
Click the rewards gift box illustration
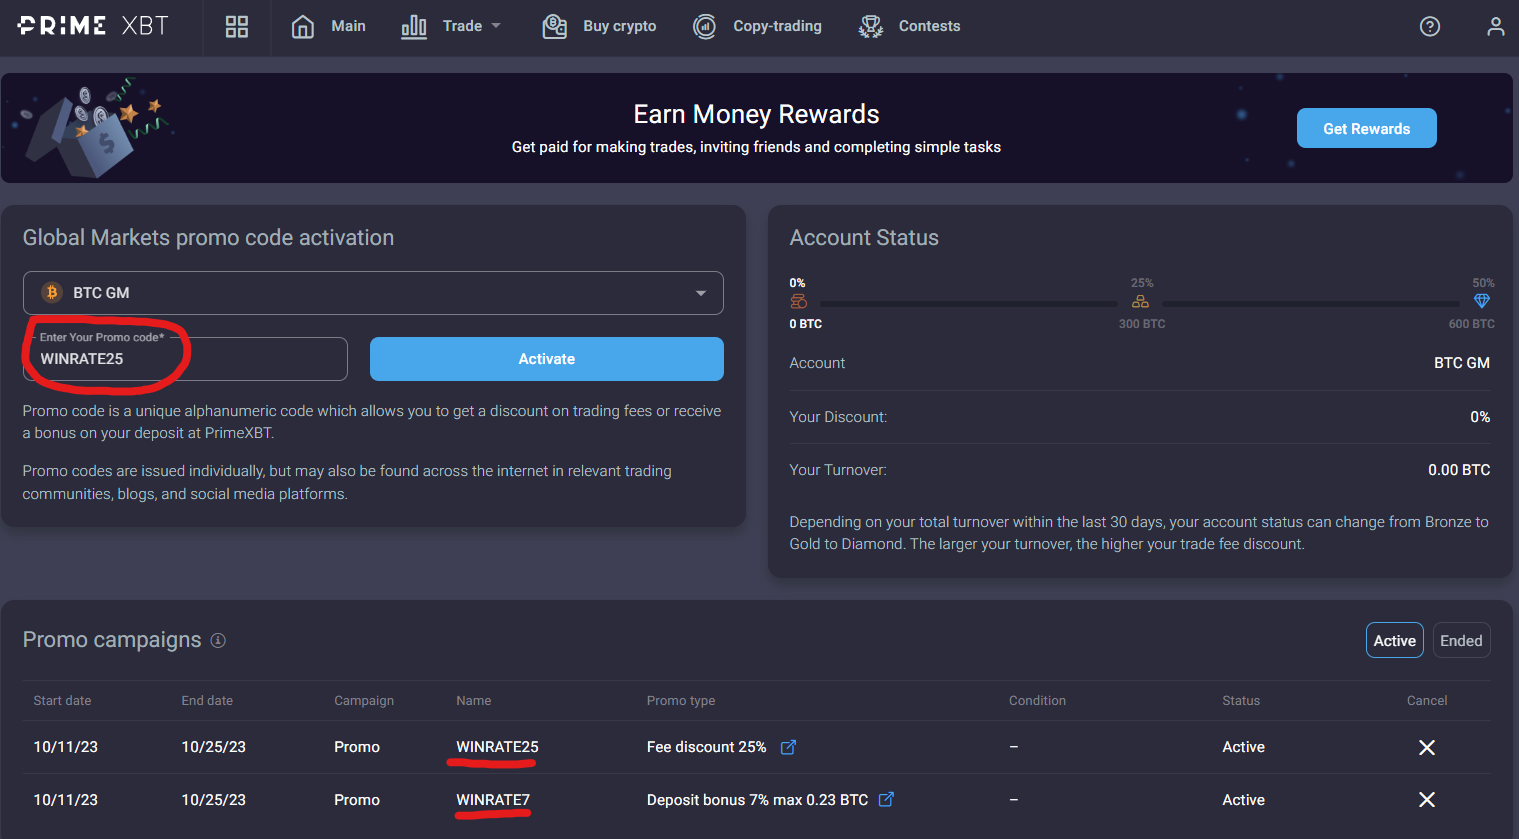point(95,129)
